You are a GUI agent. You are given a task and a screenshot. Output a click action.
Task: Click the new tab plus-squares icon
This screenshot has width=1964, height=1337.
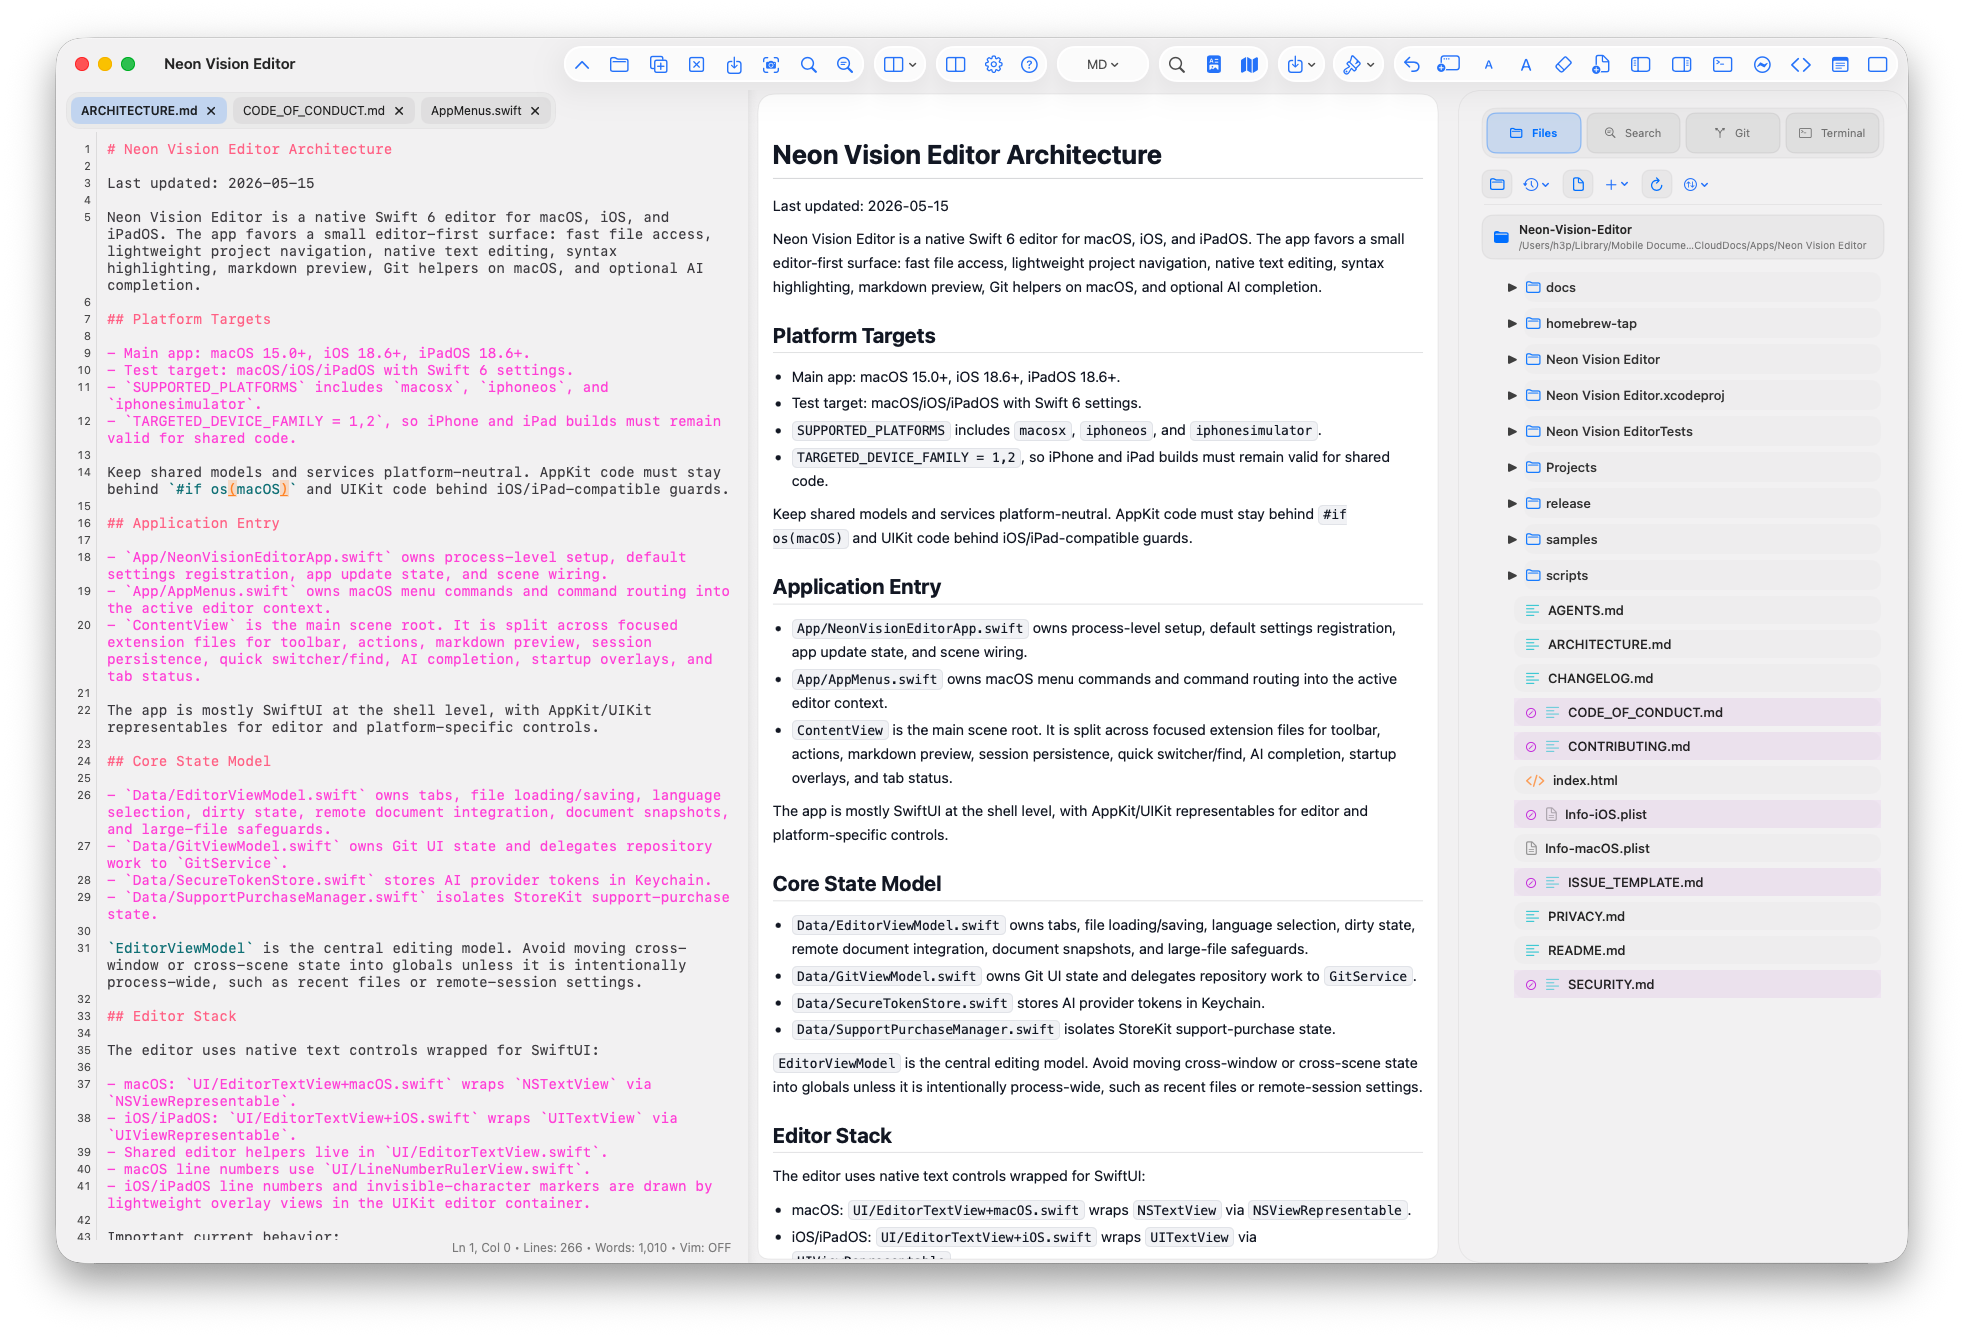point(658,65)
